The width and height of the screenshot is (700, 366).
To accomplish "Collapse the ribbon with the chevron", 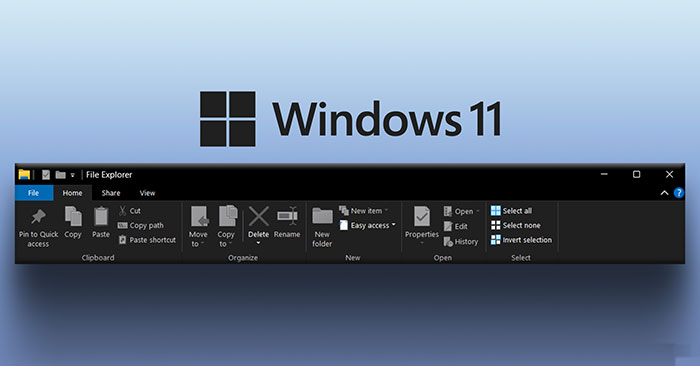I will click(664, 193).
